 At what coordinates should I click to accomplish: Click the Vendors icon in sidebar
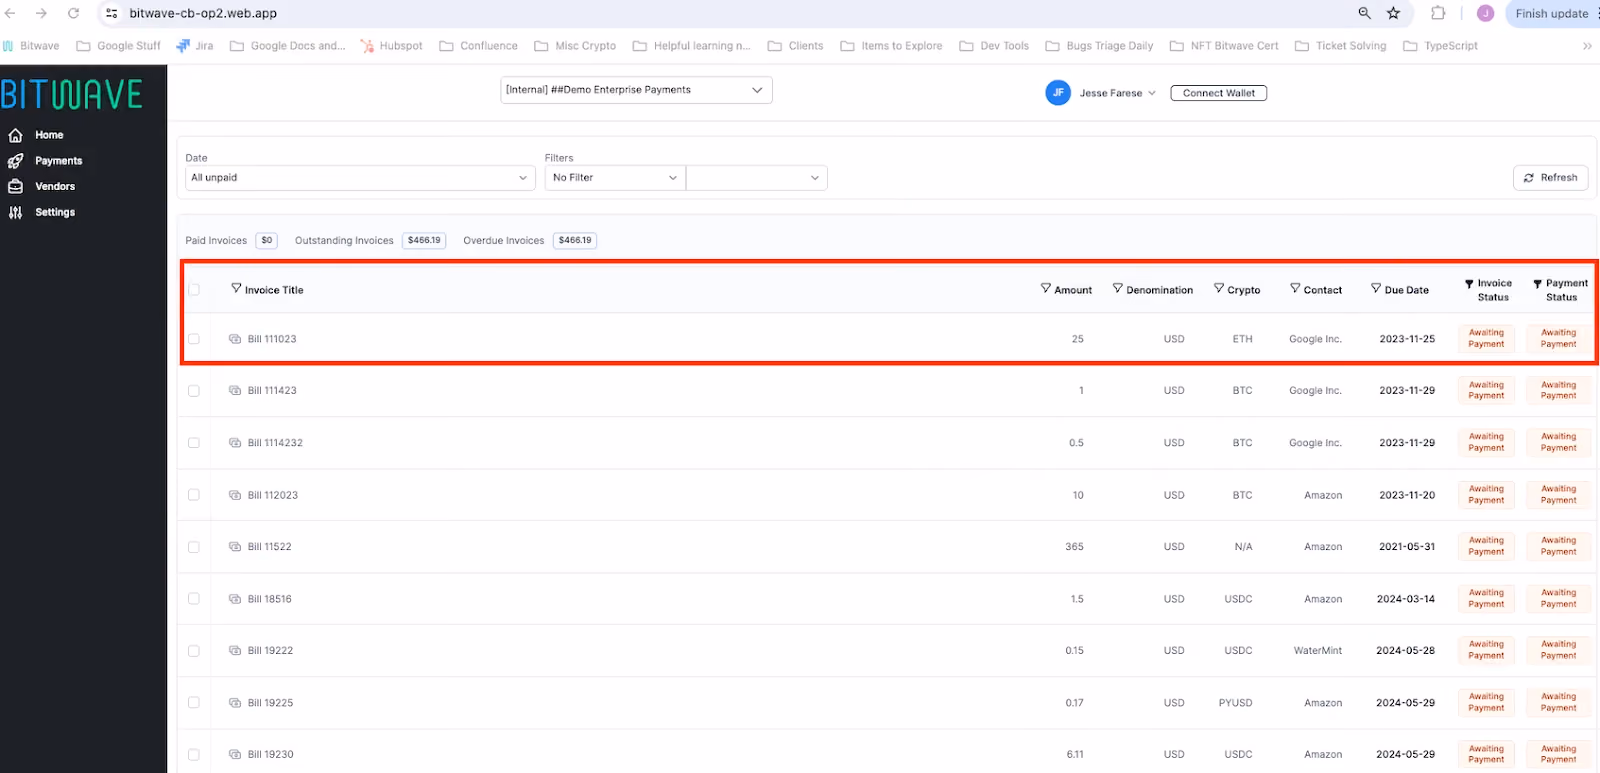pos(15,186)
